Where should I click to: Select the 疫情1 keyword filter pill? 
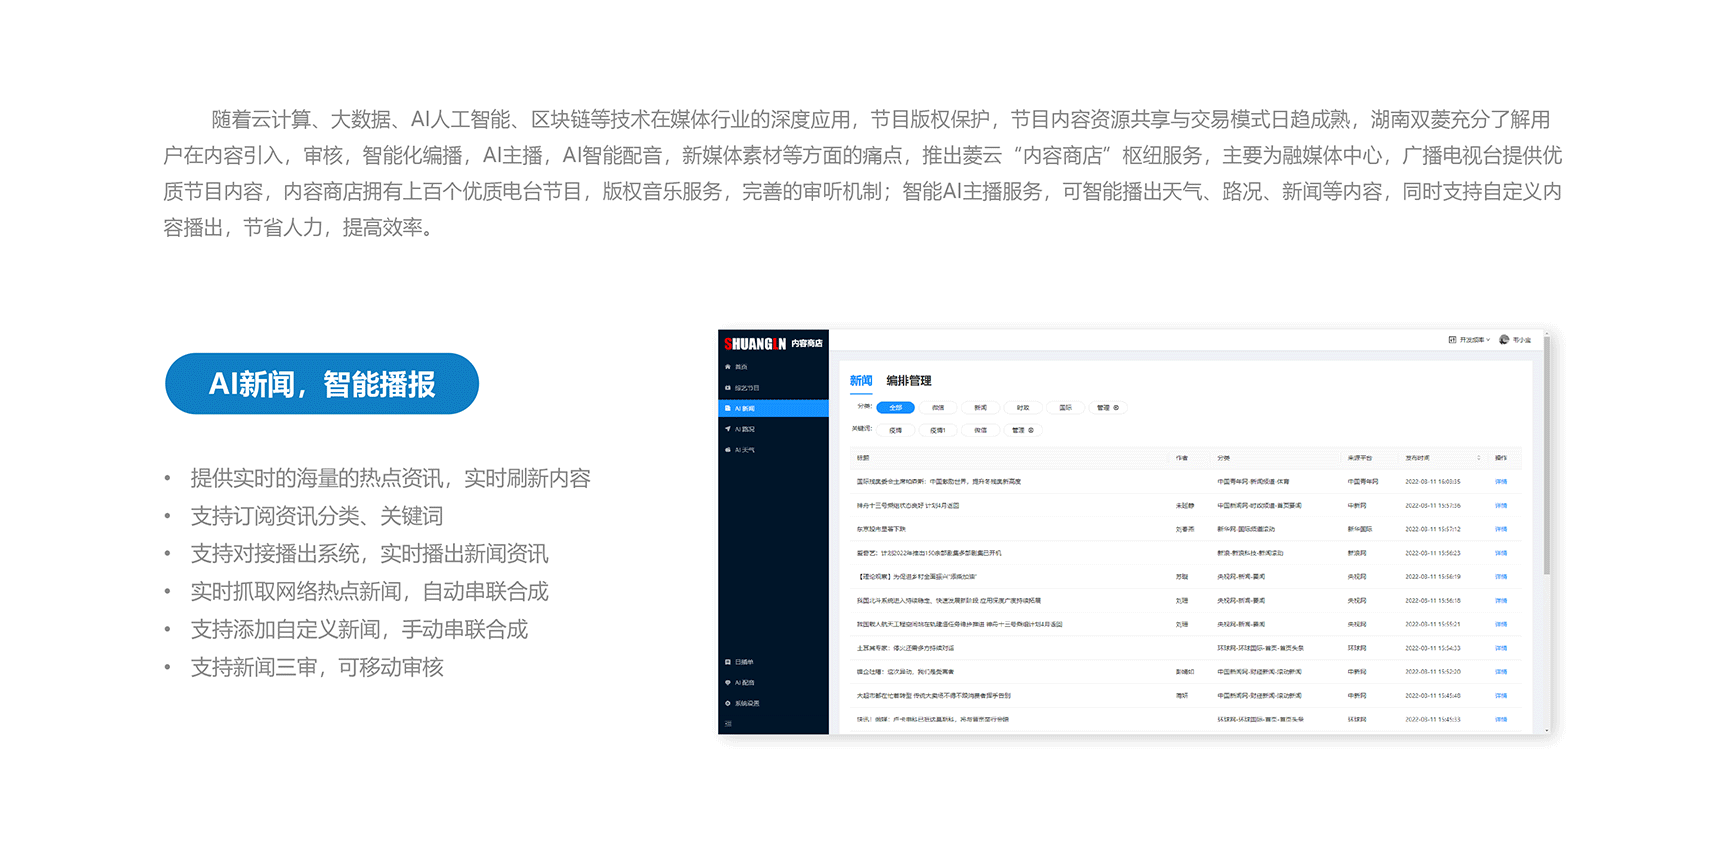click(x=938, y=430)
